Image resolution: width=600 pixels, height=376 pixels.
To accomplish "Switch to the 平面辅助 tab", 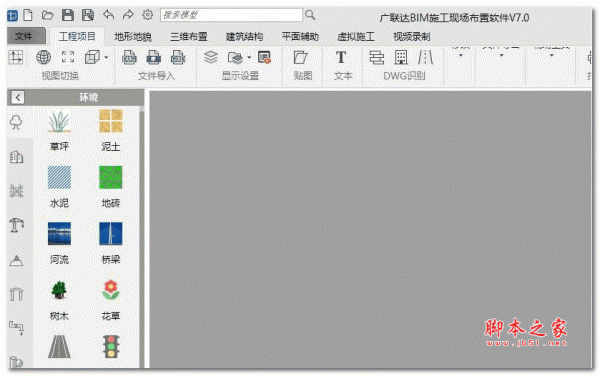I will (300, 37).
